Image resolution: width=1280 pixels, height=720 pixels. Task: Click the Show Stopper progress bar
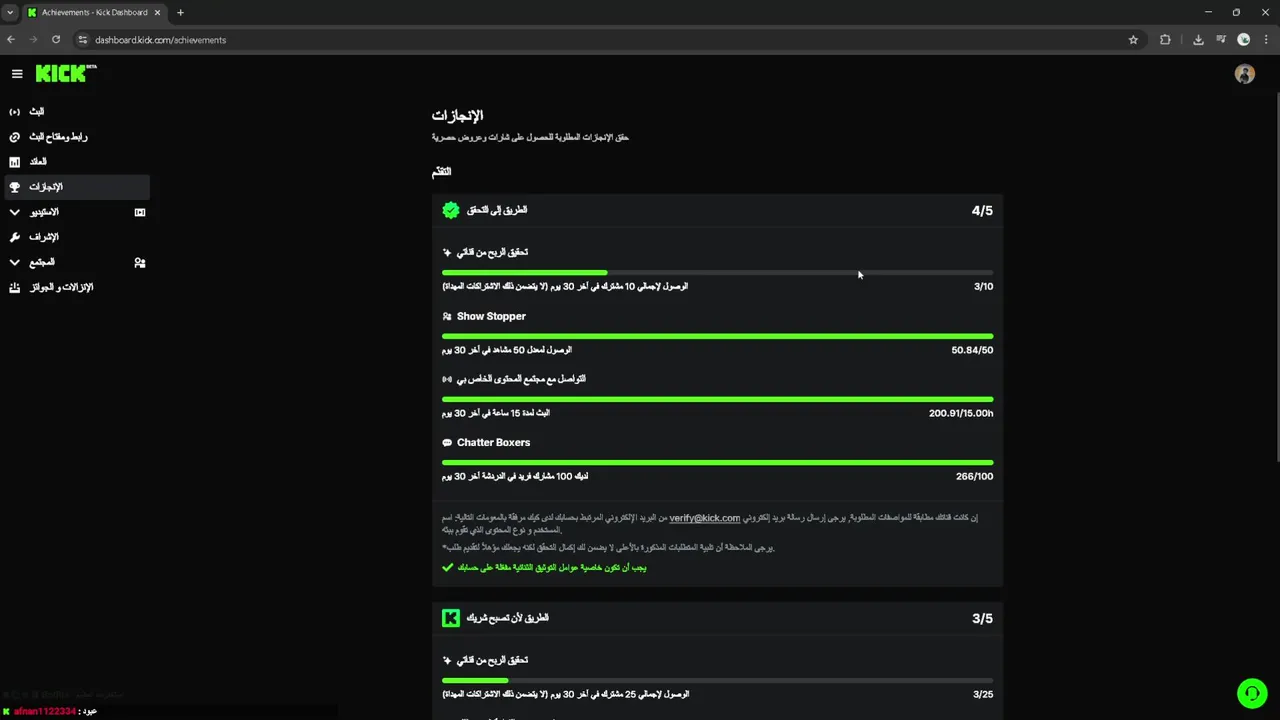pyautogui.click(x=717, y=336)
